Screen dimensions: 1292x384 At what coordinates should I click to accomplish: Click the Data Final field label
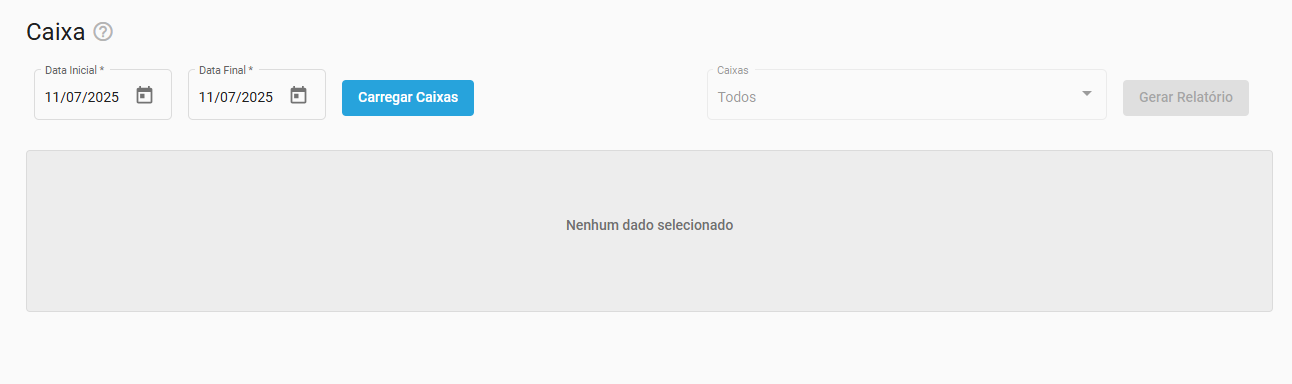pyautogui.click(x=226, y=71)
